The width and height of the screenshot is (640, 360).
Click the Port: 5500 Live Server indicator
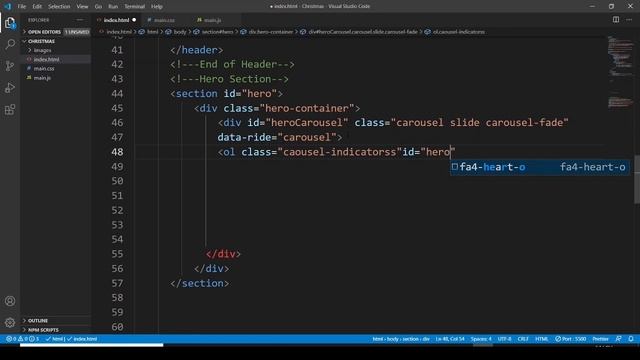(571, 339)
